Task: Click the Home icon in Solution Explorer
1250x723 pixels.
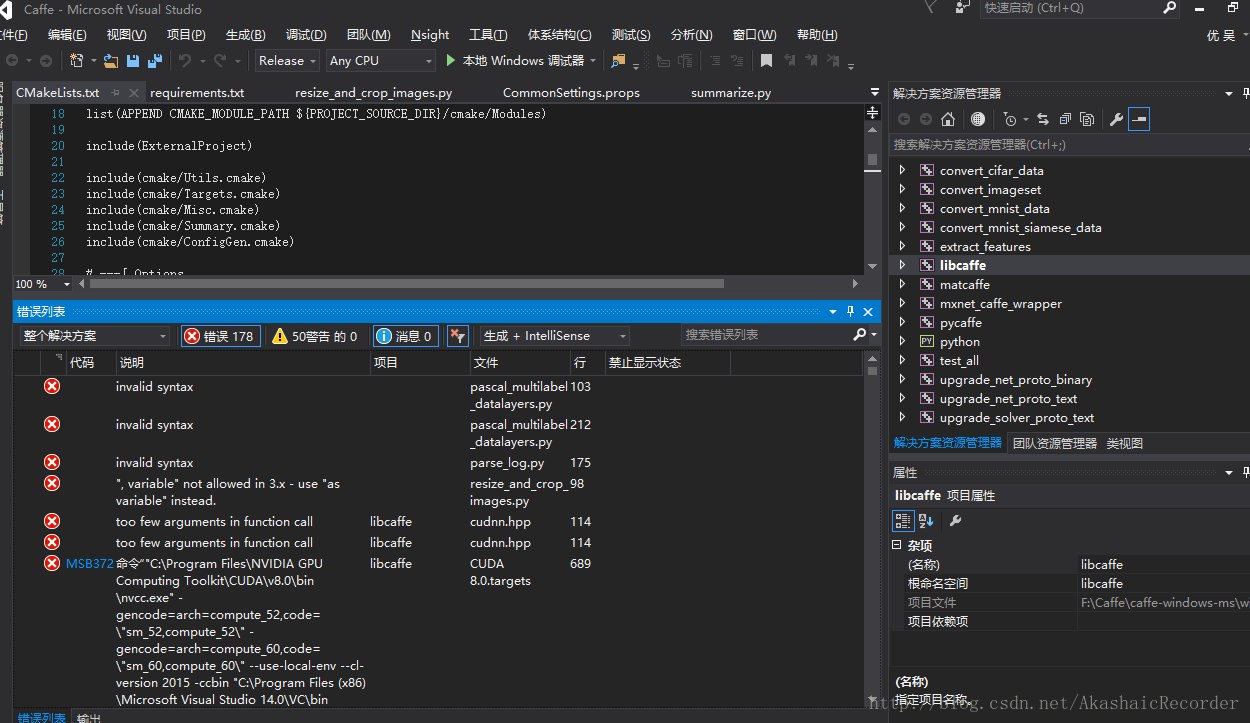Action: pos(948,119)
